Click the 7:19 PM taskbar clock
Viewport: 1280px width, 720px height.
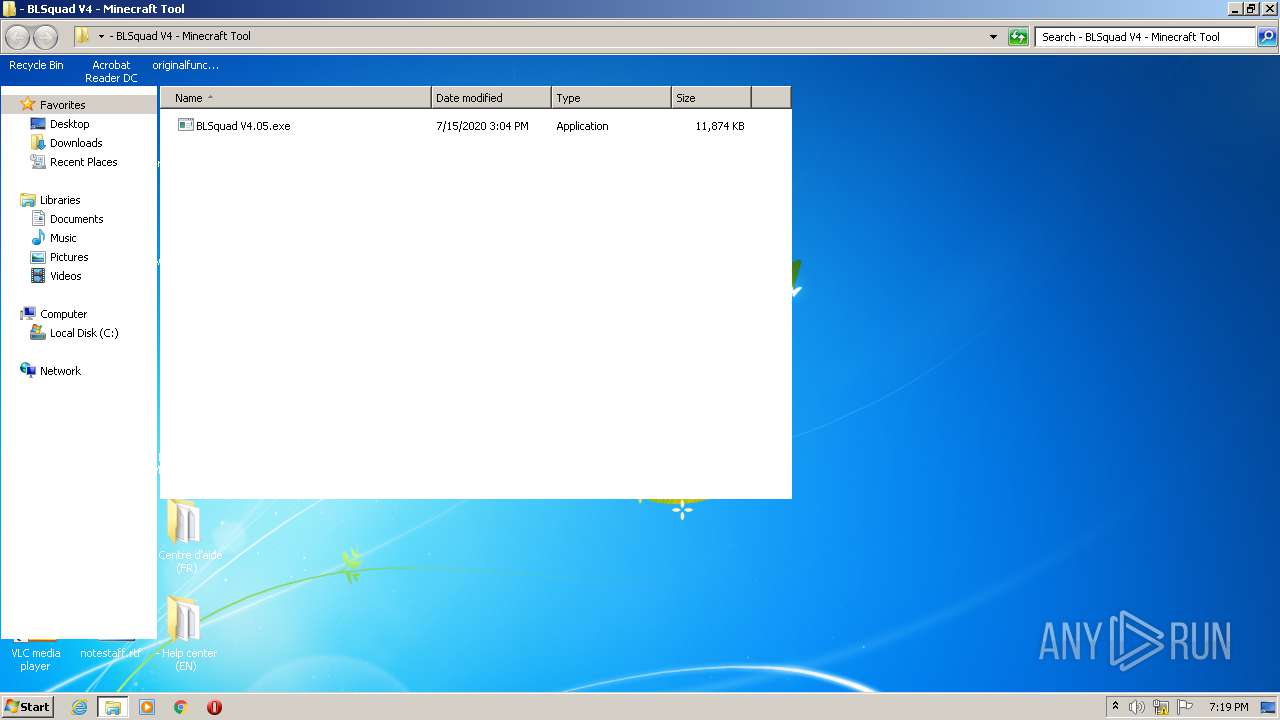tap(1228, 707)
